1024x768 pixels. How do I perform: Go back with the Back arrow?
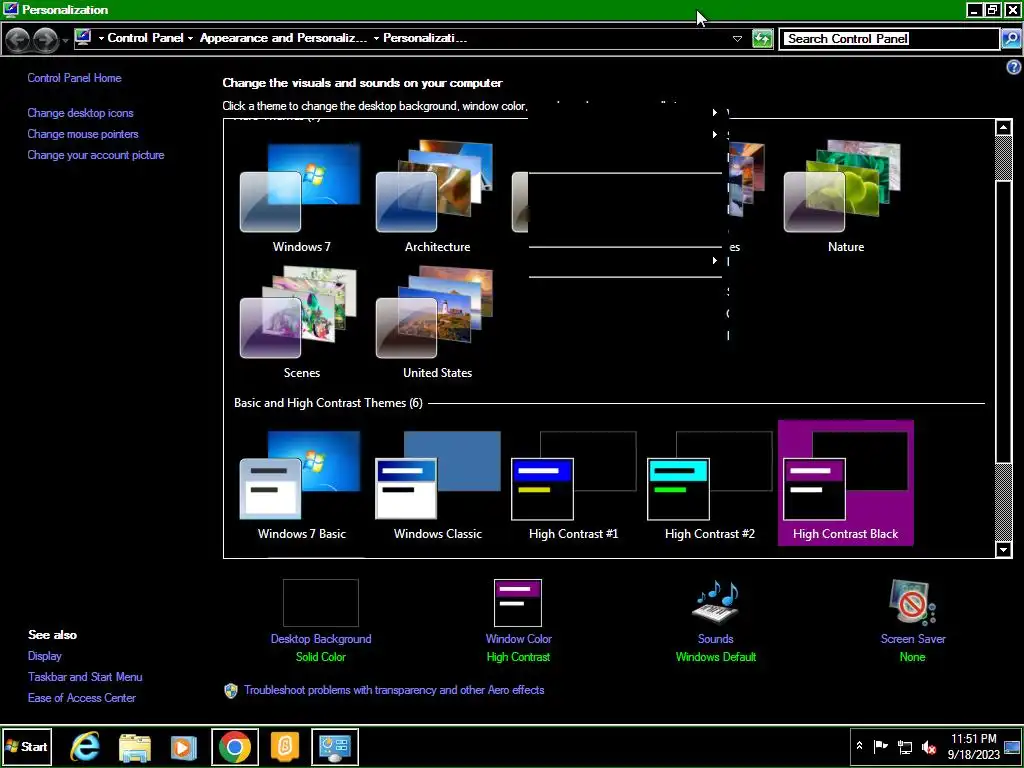click(x=17, y=40)
